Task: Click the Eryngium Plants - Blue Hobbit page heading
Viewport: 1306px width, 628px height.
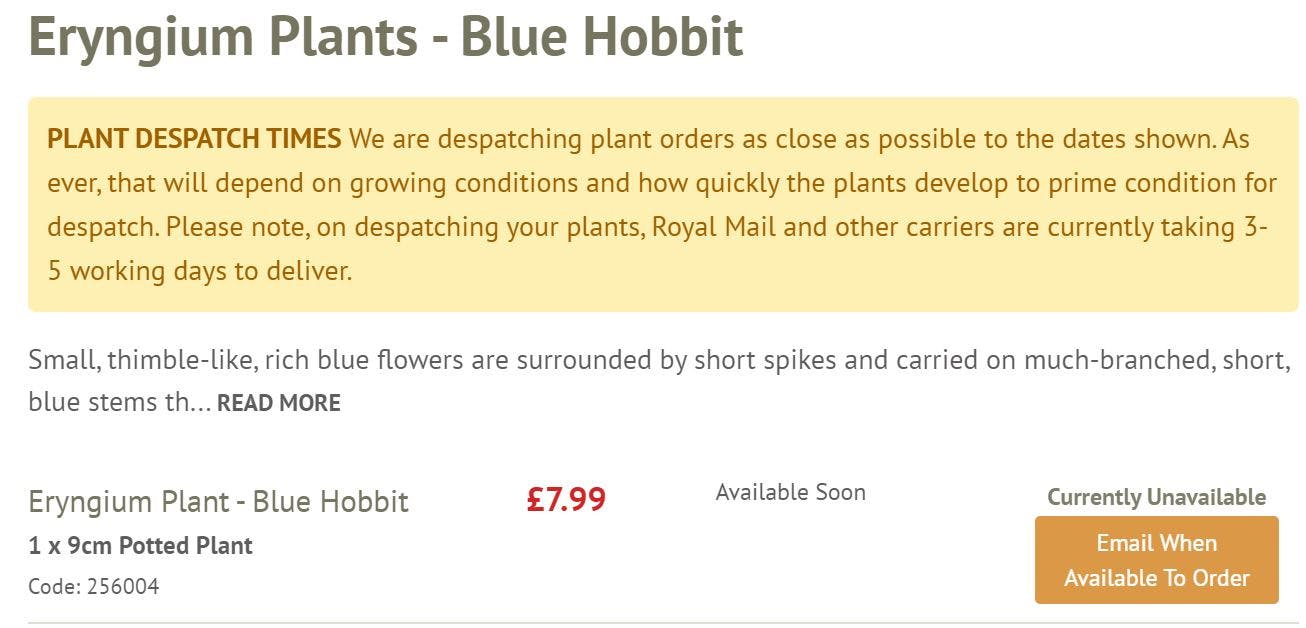Action: (x=385, y=36)
